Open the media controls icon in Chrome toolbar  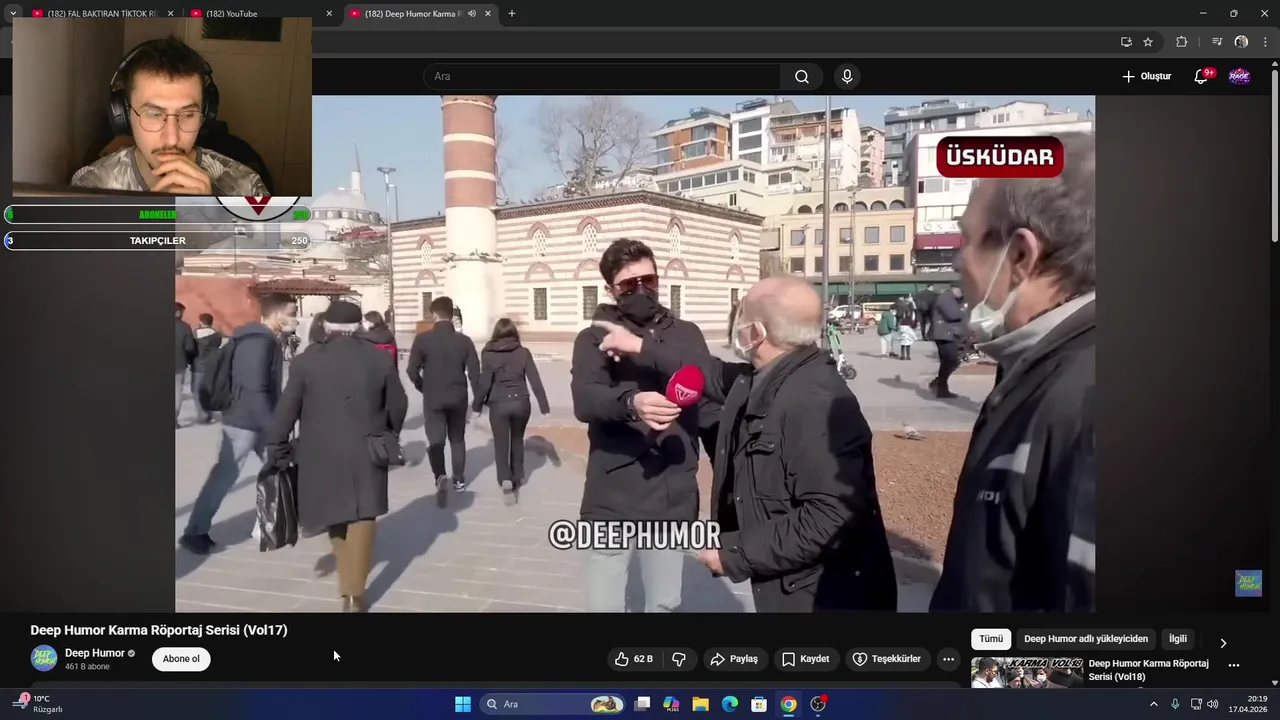pyautogui.click(x=1217, y=42)
